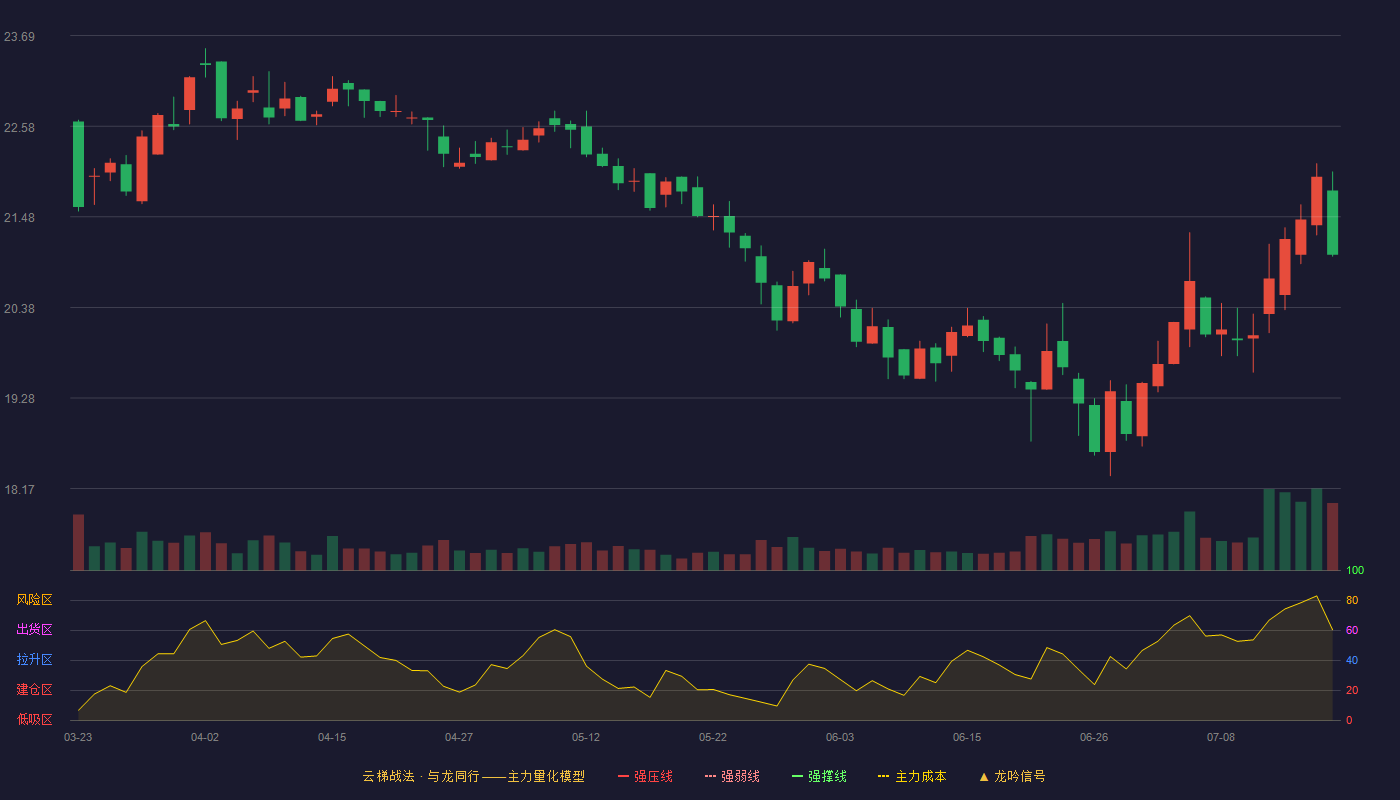Click the 06-03 date axis label
Screen dimensions: 1400x800
pyautogui.click(x=840, y=737)
